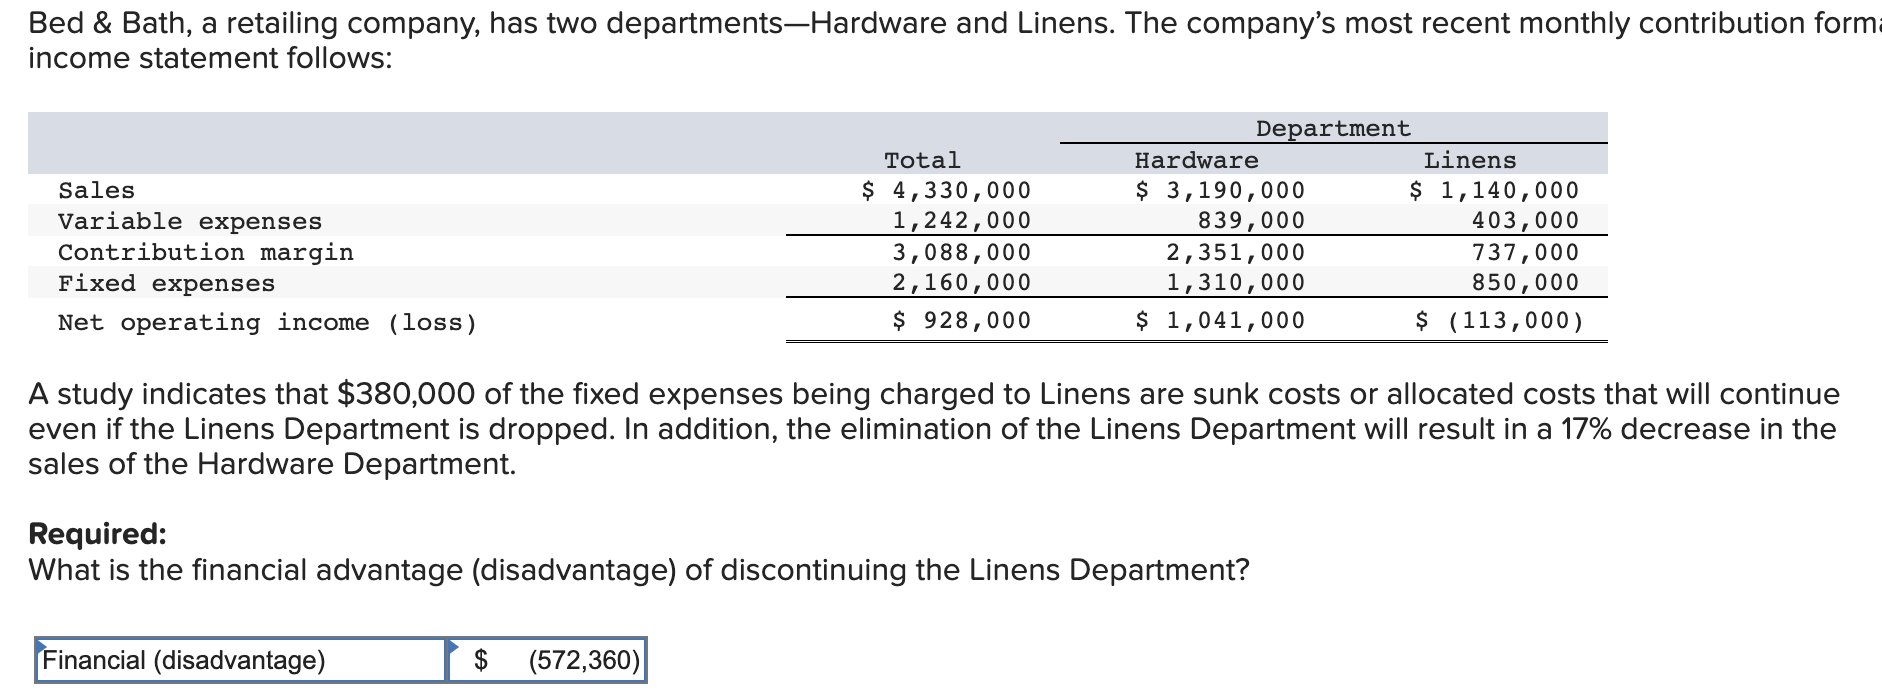Click total variable expenses 1,242,000
Screen dimensions: 1882x700
[961, 220]
